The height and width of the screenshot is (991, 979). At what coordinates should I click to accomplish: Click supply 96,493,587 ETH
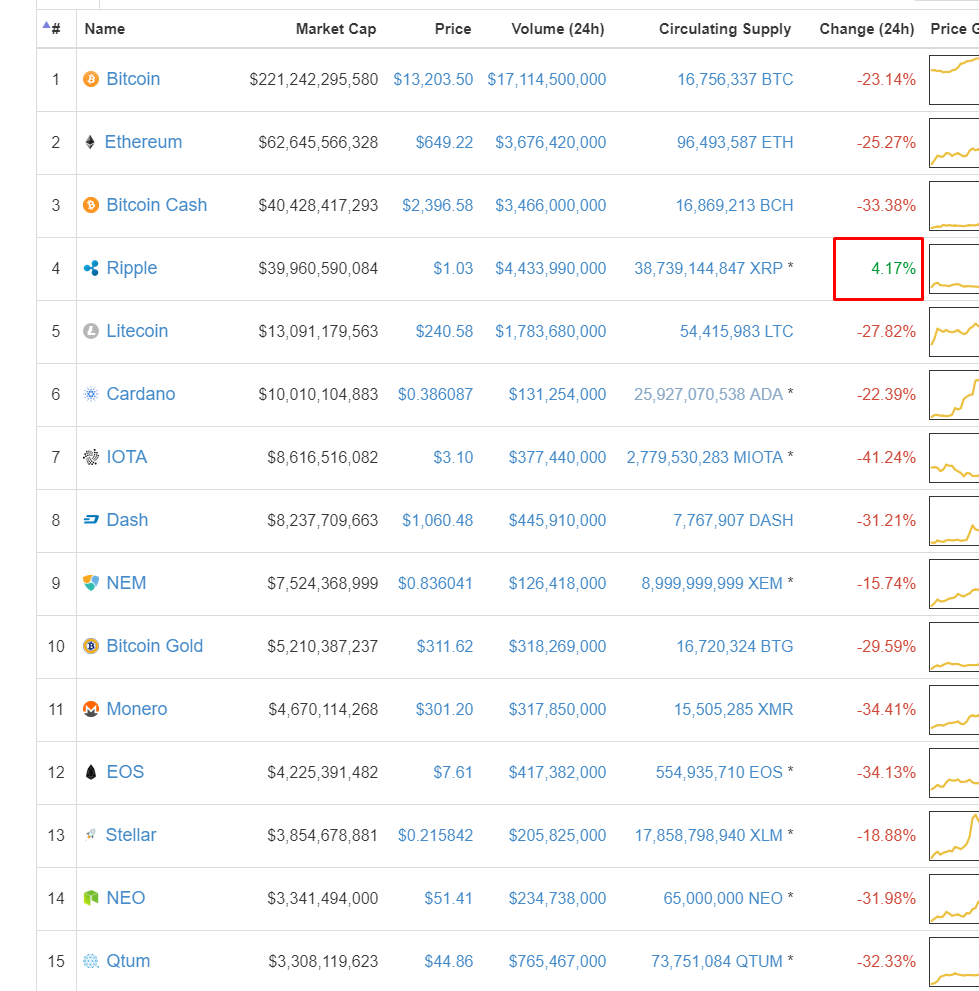[x=735, y=143]
